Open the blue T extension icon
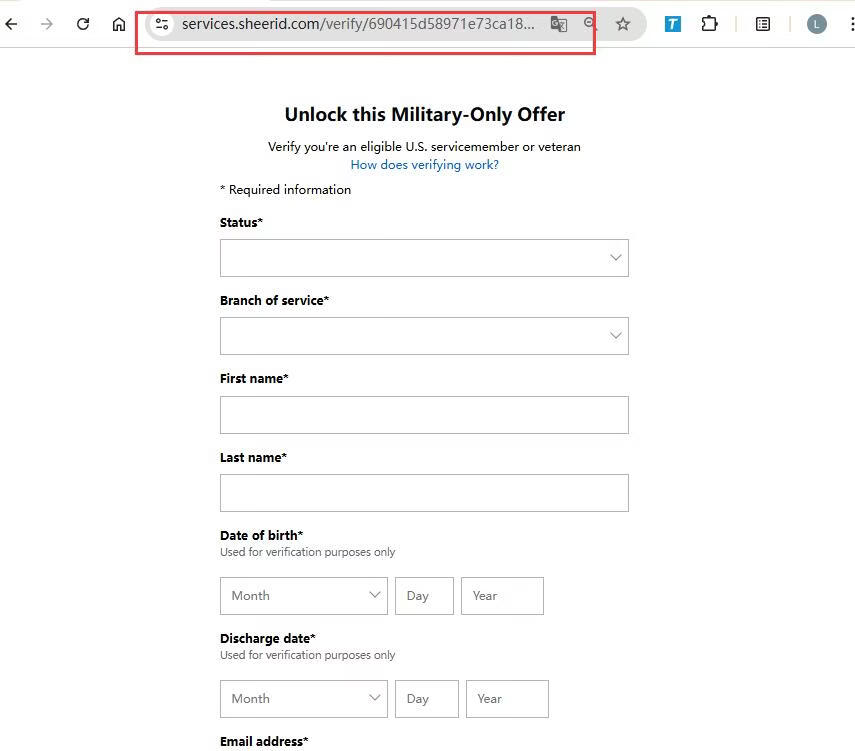The height and width of the screenshot is (751, 855). click(673, 24)
